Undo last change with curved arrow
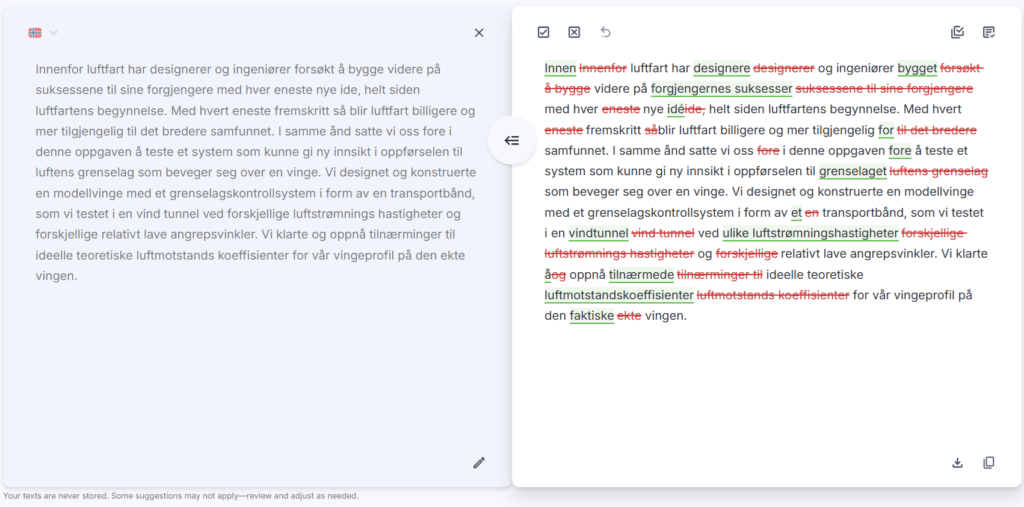Image resolution: width=1024 pixels, height=507 pixels. coord(605,32)
